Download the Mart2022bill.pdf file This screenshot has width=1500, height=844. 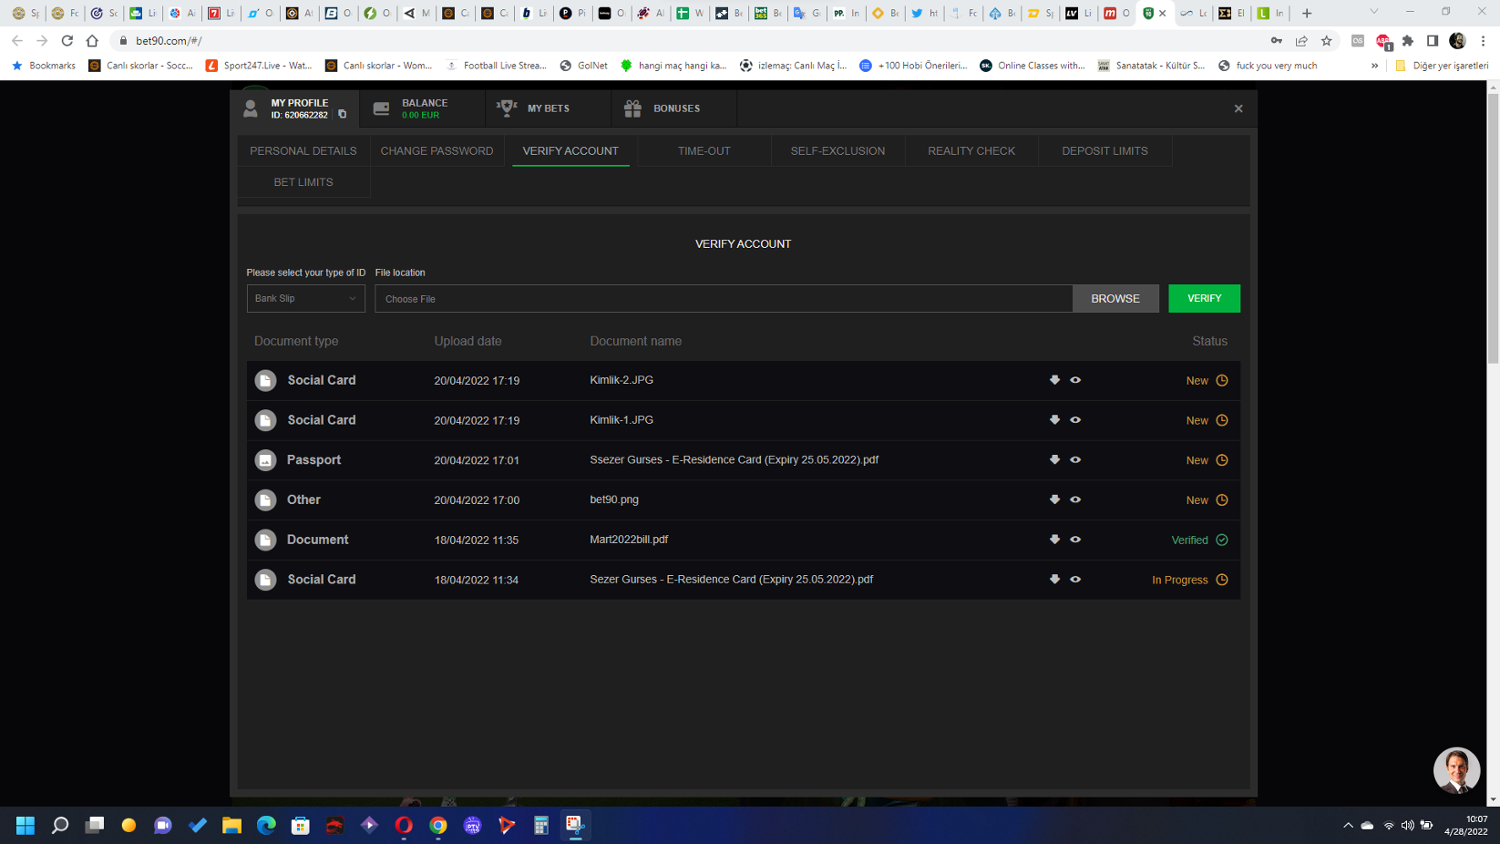[1054, 539]
